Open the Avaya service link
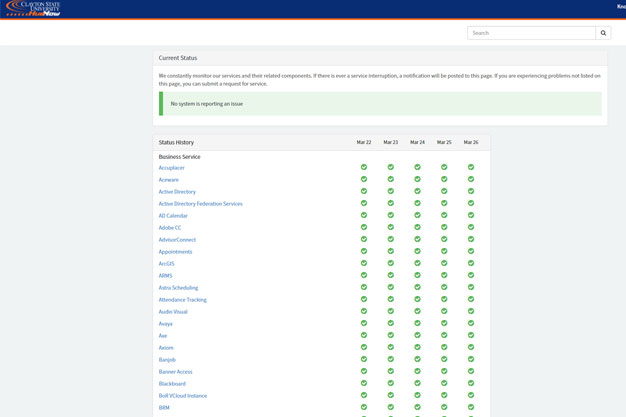 [166, 324]
